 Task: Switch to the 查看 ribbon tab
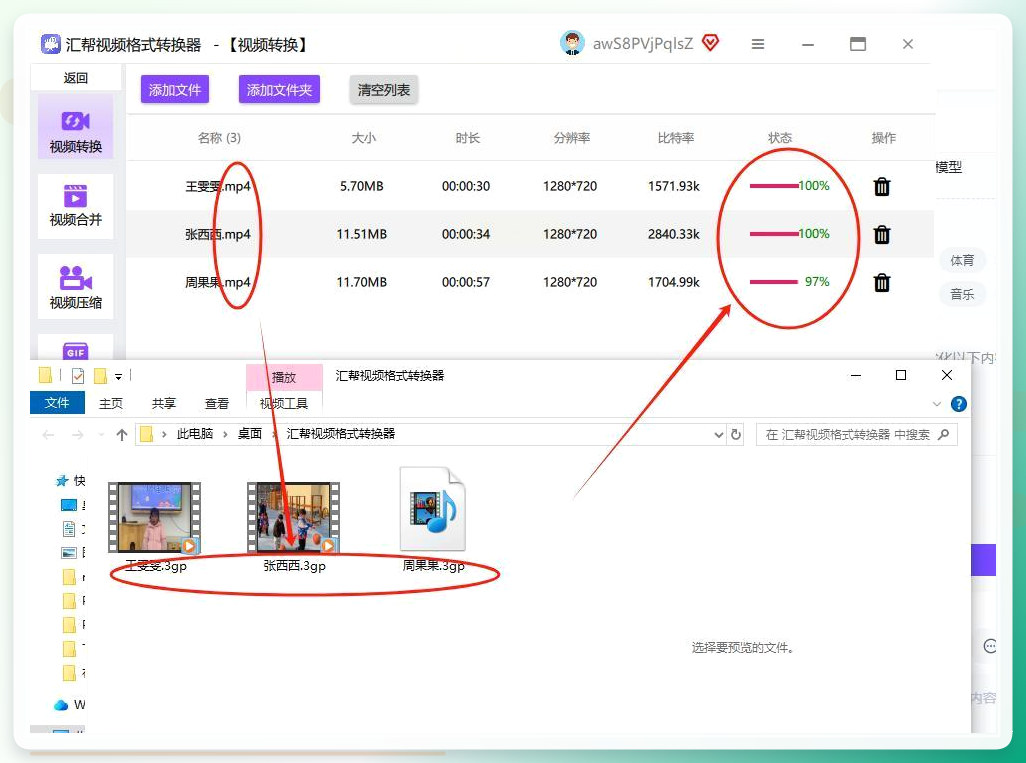(217, 403)
